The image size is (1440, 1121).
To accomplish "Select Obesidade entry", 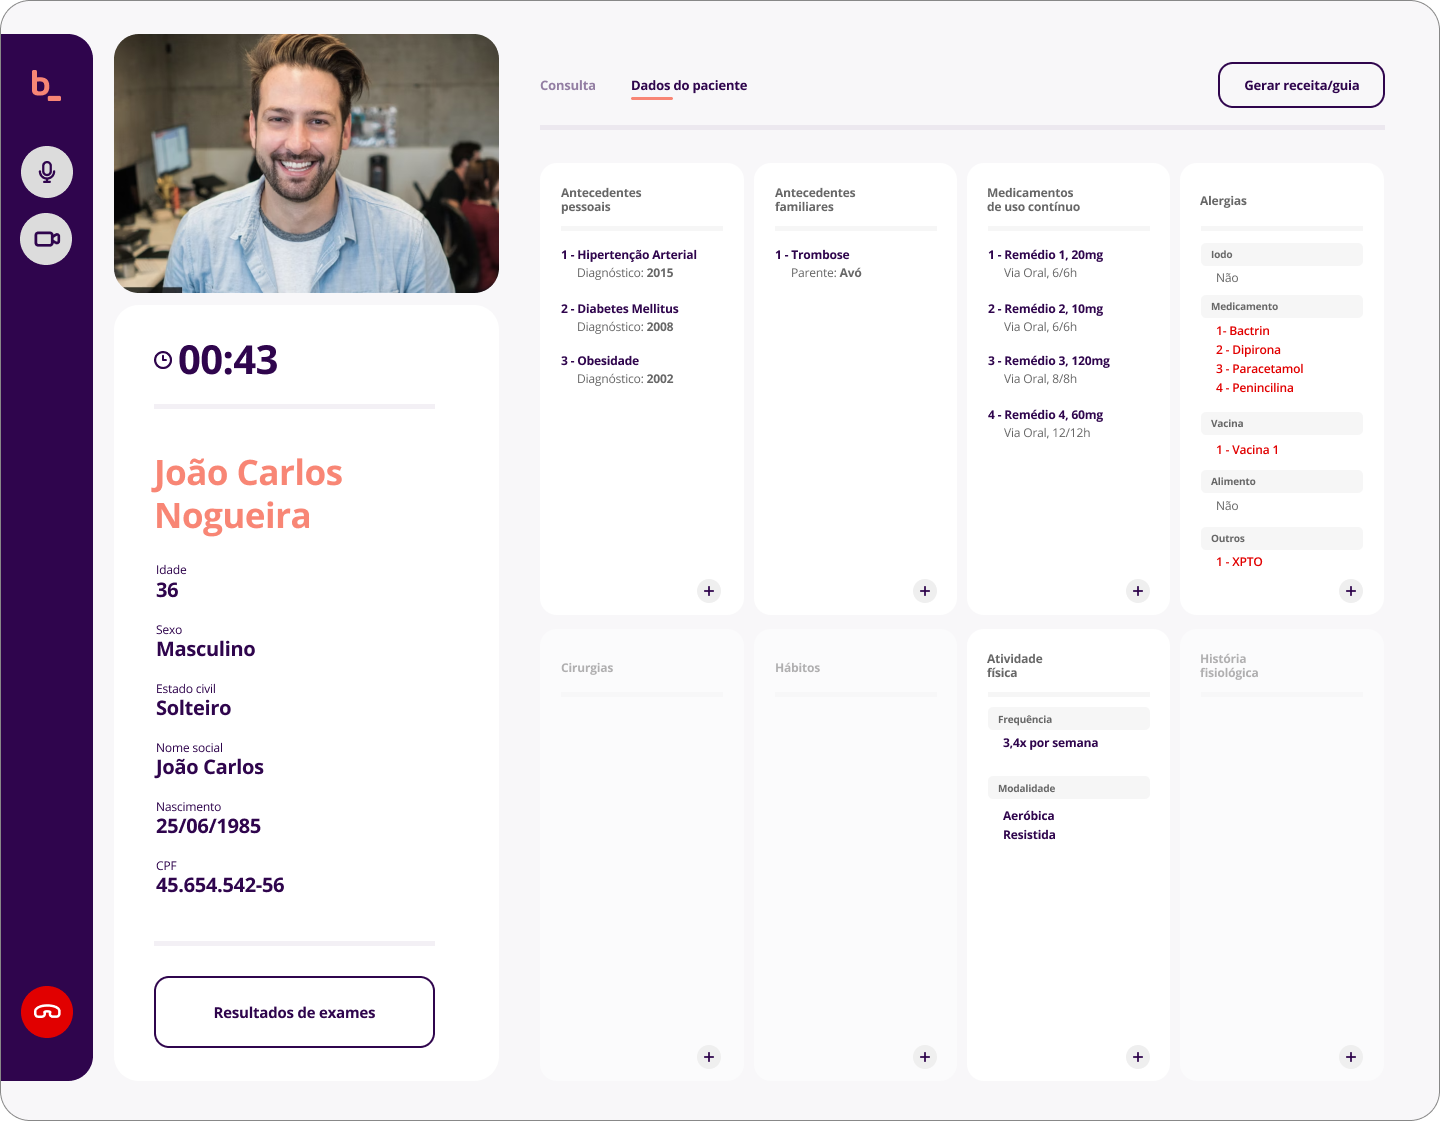I will coord(600,361).
